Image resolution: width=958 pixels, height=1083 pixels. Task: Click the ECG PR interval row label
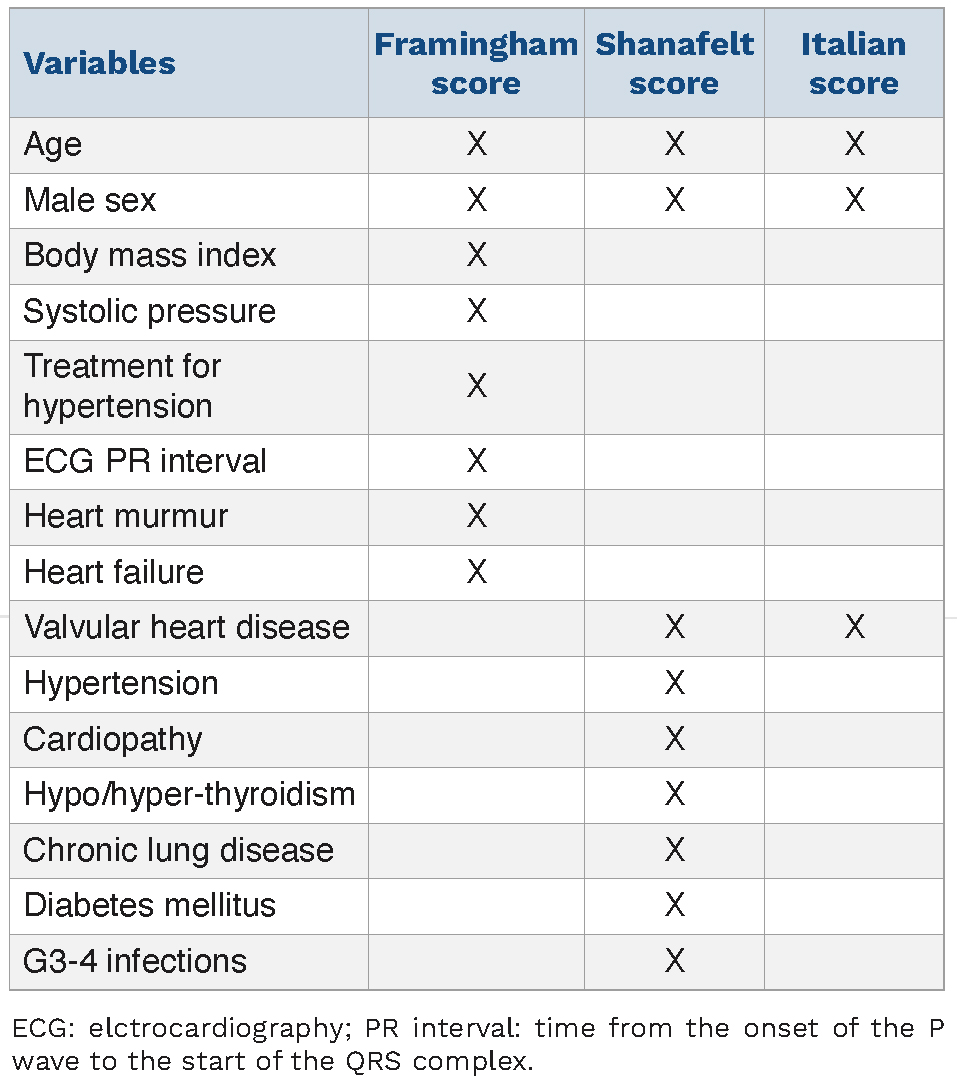145,461
